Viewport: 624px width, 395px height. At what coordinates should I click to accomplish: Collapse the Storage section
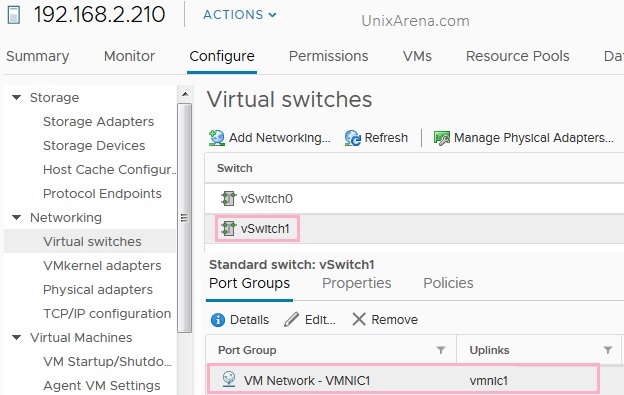coord(16,97)
